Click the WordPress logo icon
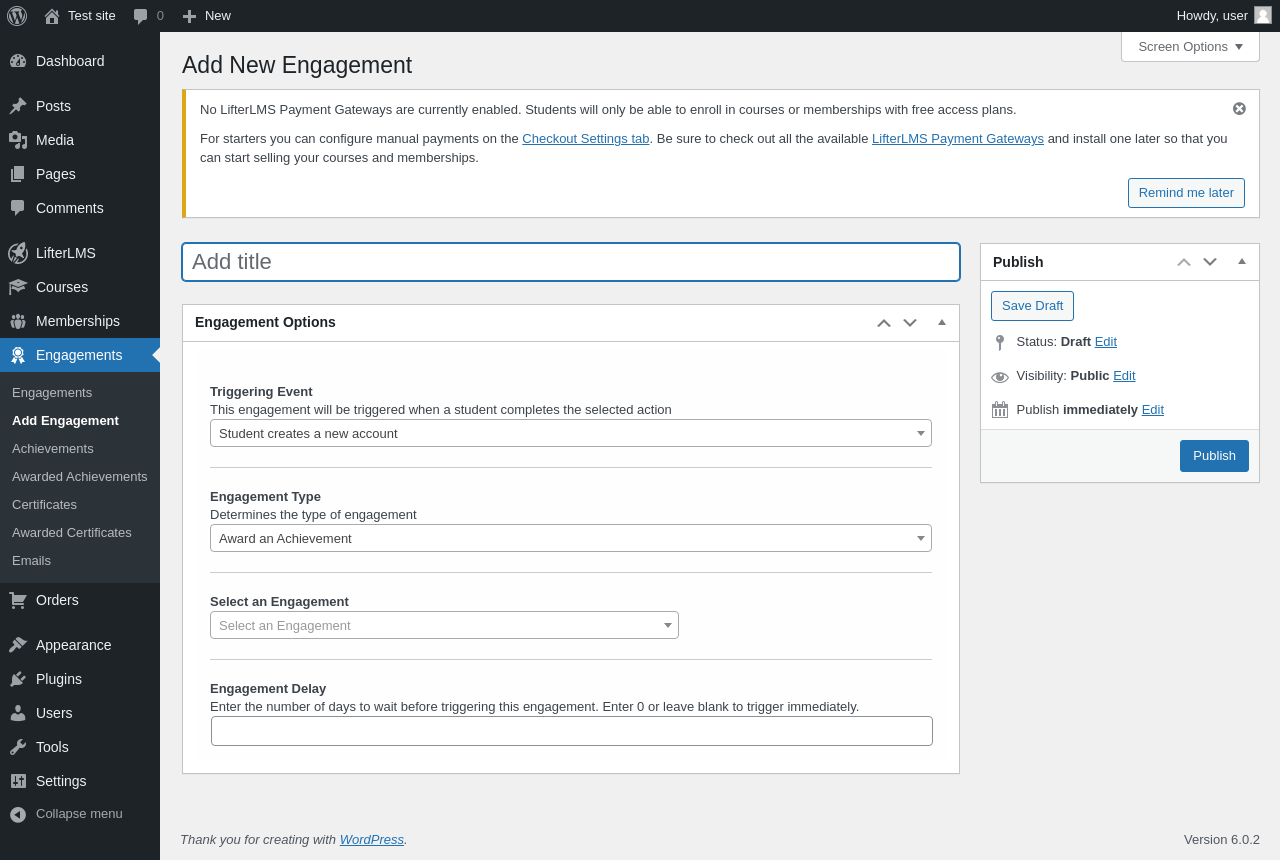The width and height of the screenshot is (1280, 860). tap(17, 16)
